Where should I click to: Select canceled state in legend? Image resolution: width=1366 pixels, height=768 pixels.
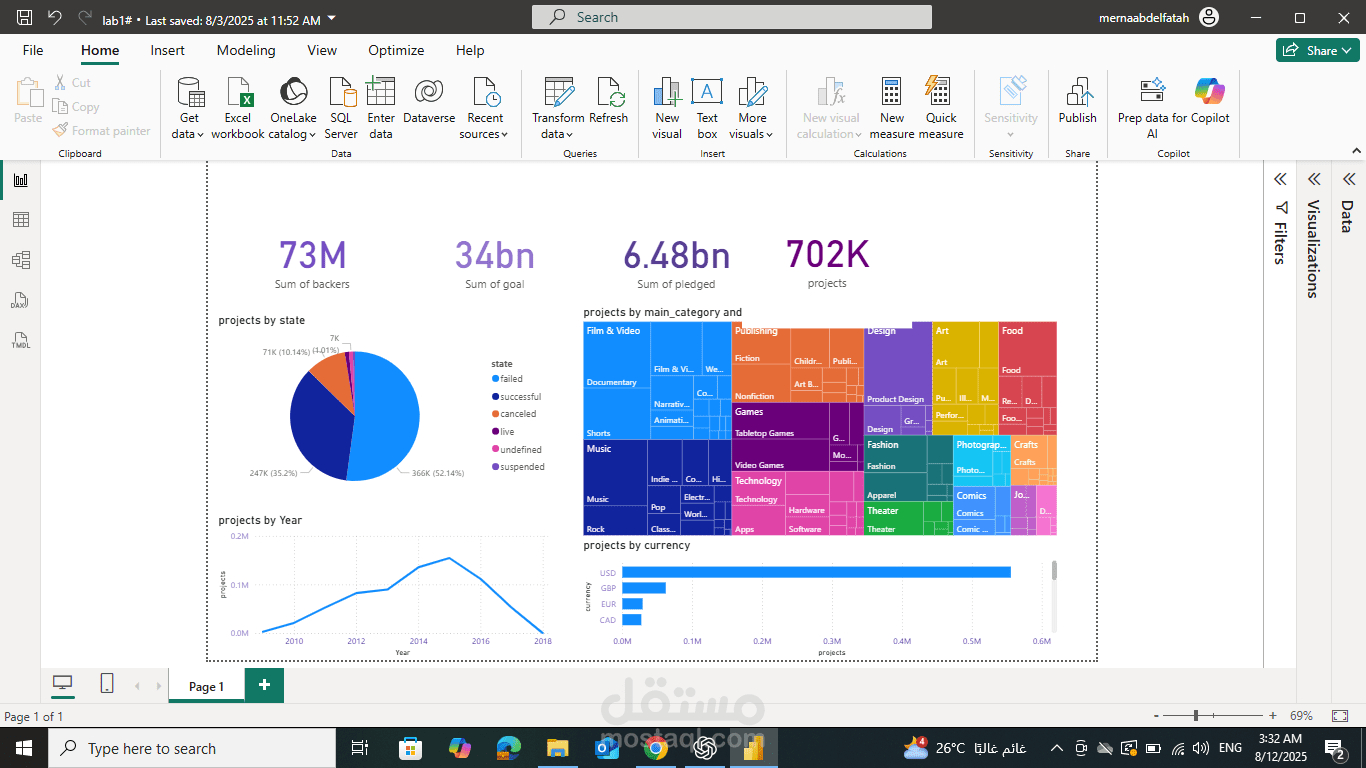click(x=514, y=414)
